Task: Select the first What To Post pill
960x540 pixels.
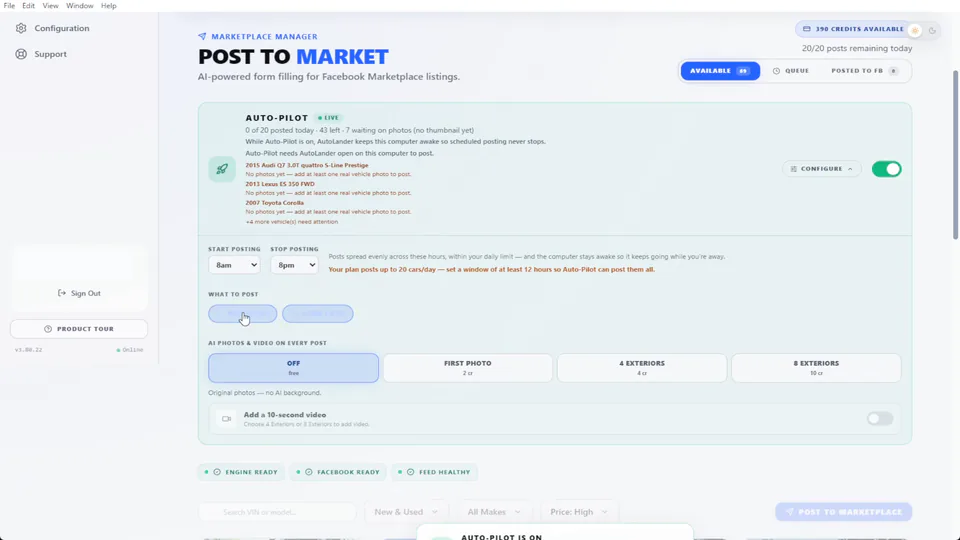Action: (242, 313)
